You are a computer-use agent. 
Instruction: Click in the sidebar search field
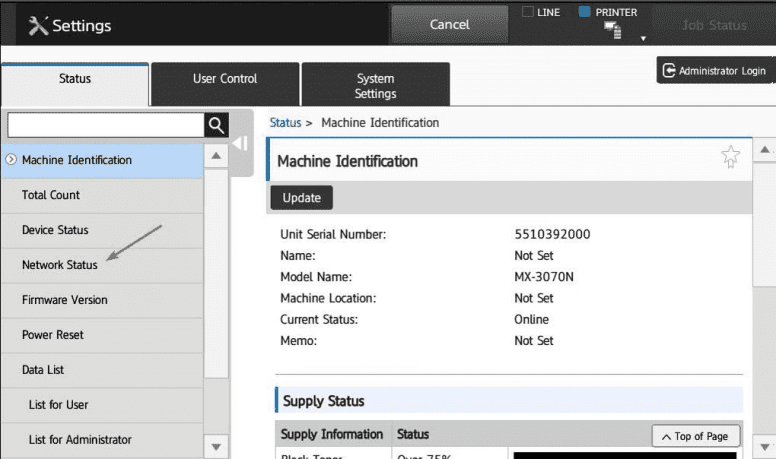pyautogui.click(x=104, y=124)
